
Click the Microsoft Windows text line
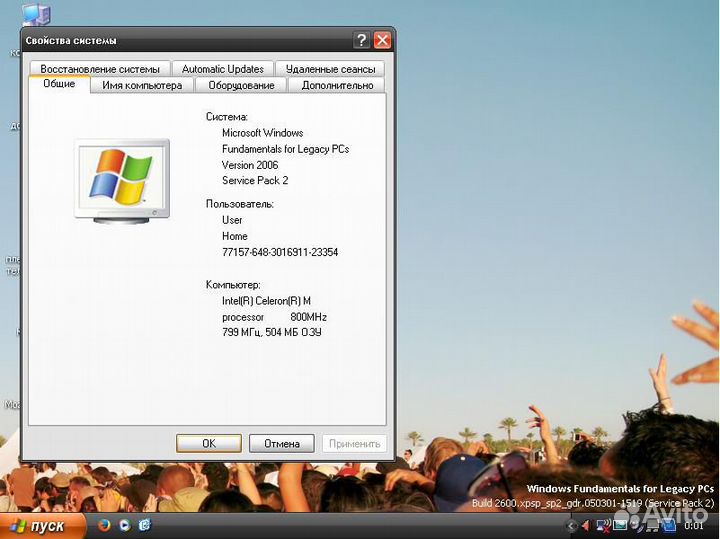point(262,133)
